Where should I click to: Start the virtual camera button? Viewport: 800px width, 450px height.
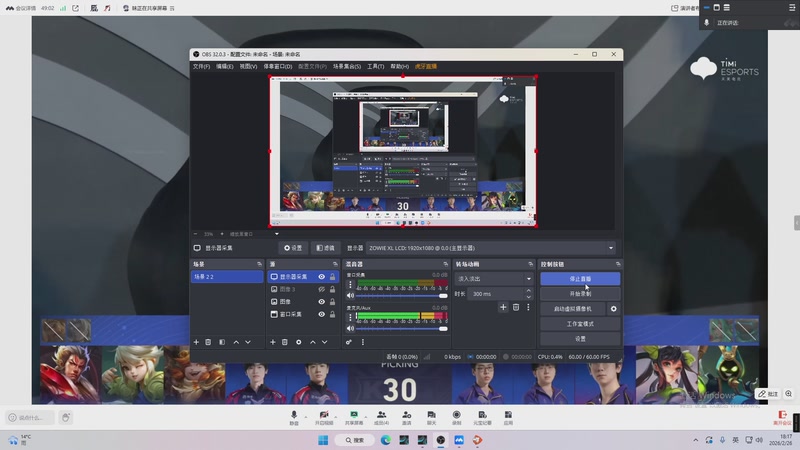572,309
